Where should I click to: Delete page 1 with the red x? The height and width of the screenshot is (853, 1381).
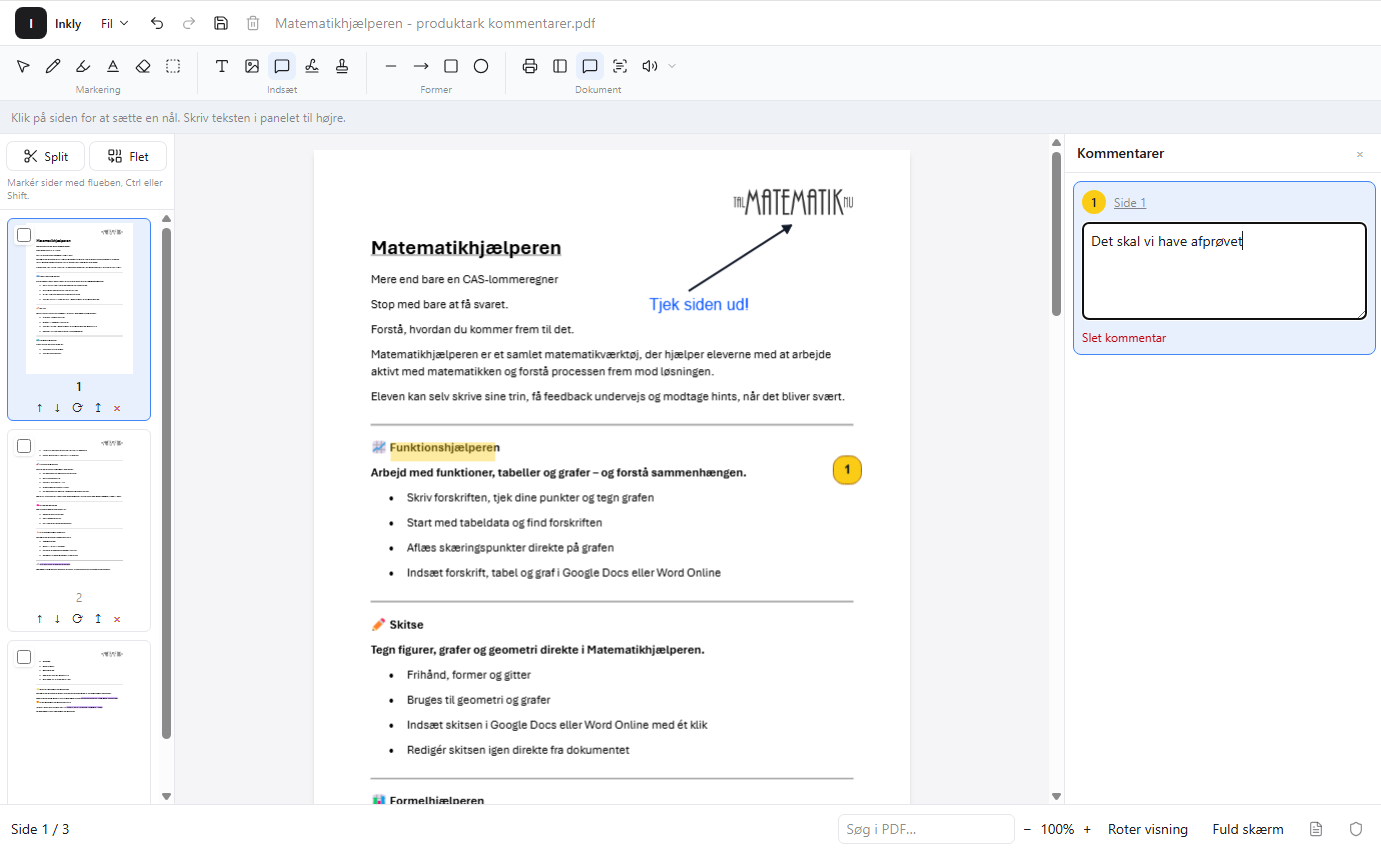coord(117,408)
